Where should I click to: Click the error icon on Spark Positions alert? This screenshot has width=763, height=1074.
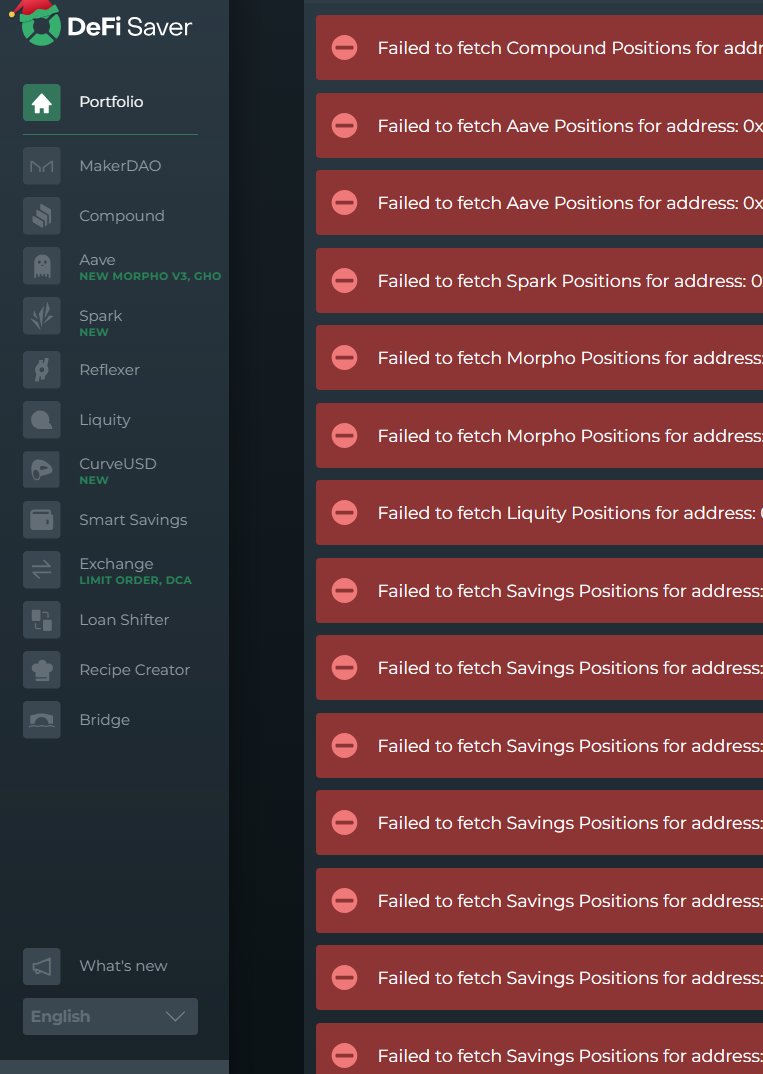coord(345,281)
